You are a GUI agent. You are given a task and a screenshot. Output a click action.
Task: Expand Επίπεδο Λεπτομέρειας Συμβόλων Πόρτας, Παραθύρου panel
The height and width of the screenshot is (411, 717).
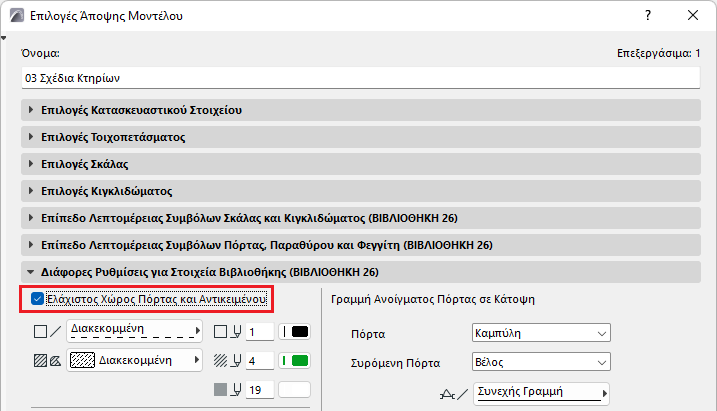[x=361, y=245]
